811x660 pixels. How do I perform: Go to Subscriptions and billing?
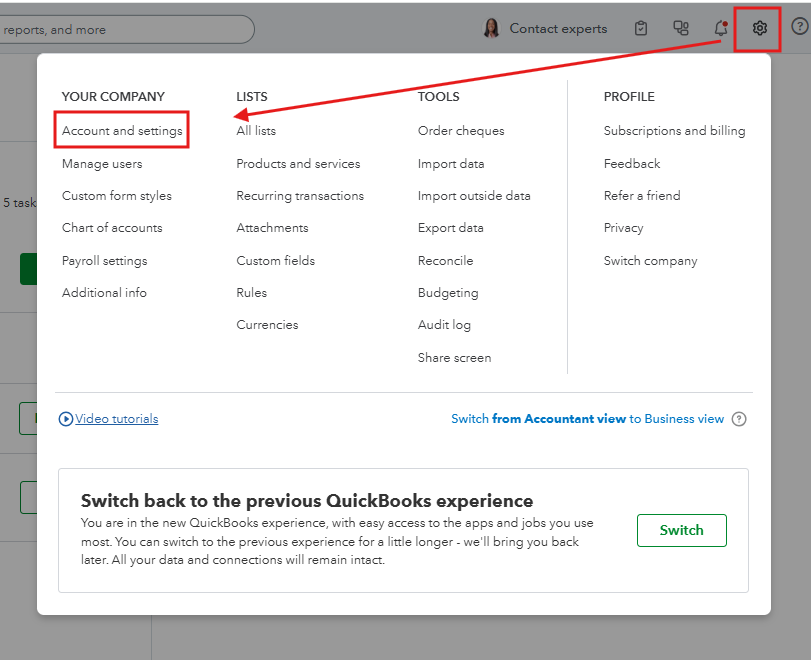tap(674, 131)
